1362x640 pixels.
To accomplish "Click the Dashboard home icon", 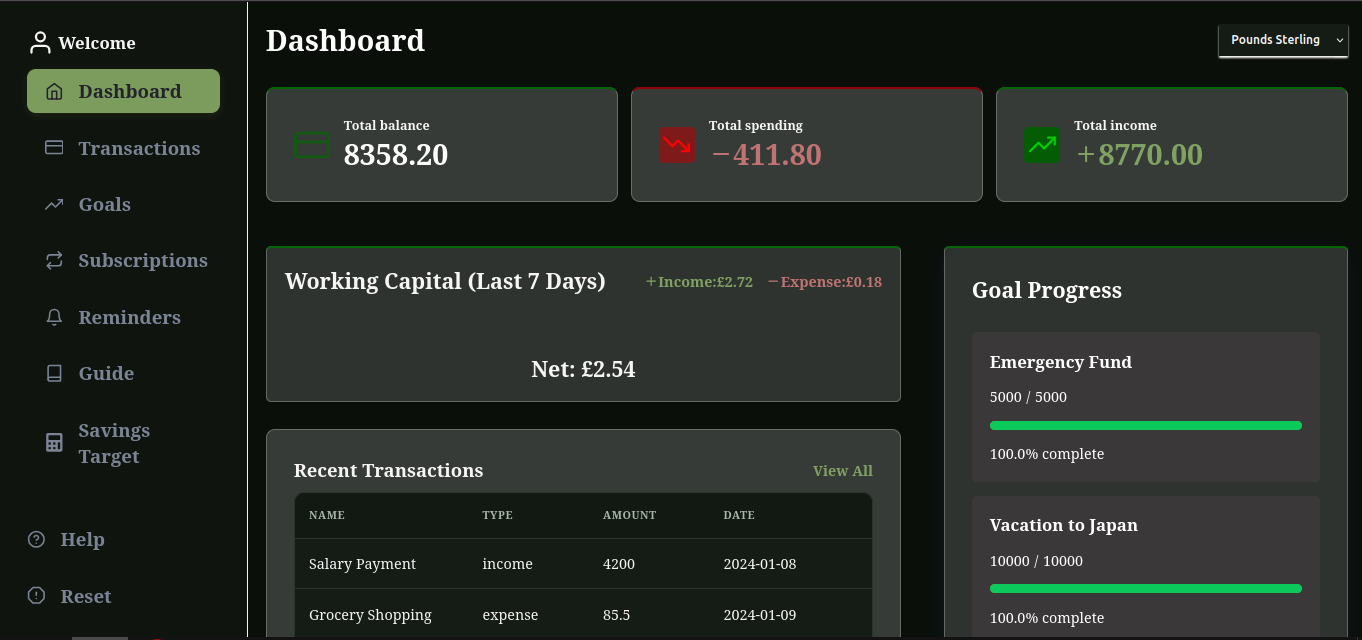I will tap(55, 92).
